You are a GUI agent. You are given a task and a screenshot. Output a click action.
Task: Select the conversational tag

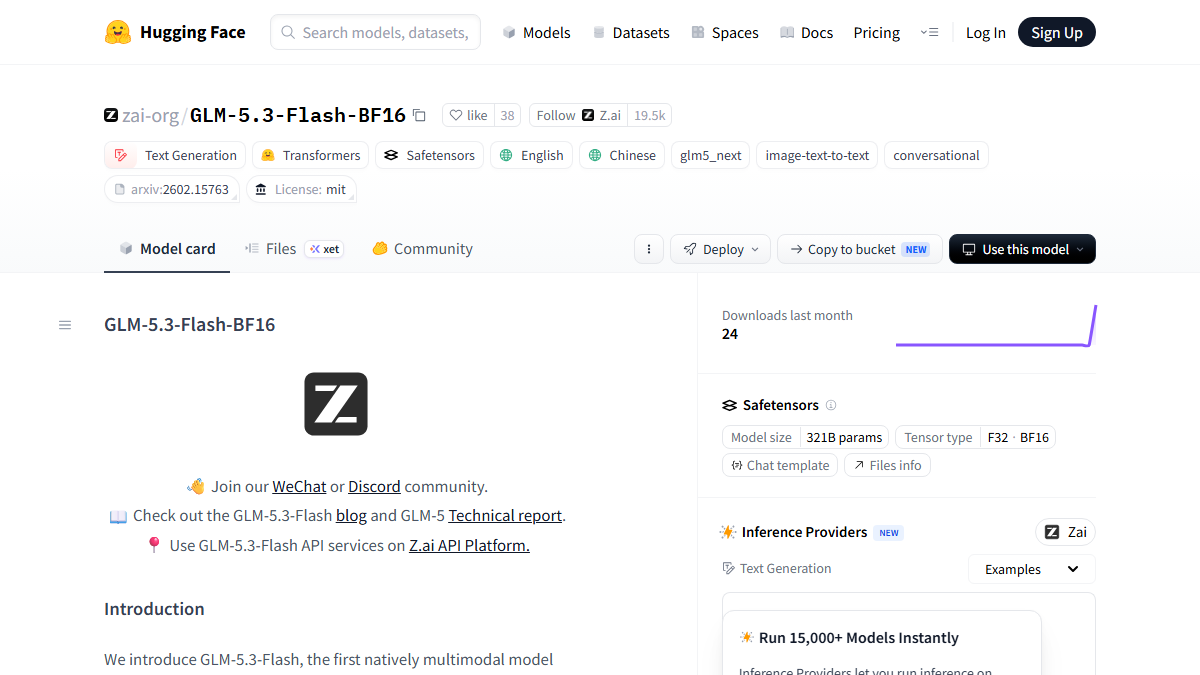coord(936,155)
